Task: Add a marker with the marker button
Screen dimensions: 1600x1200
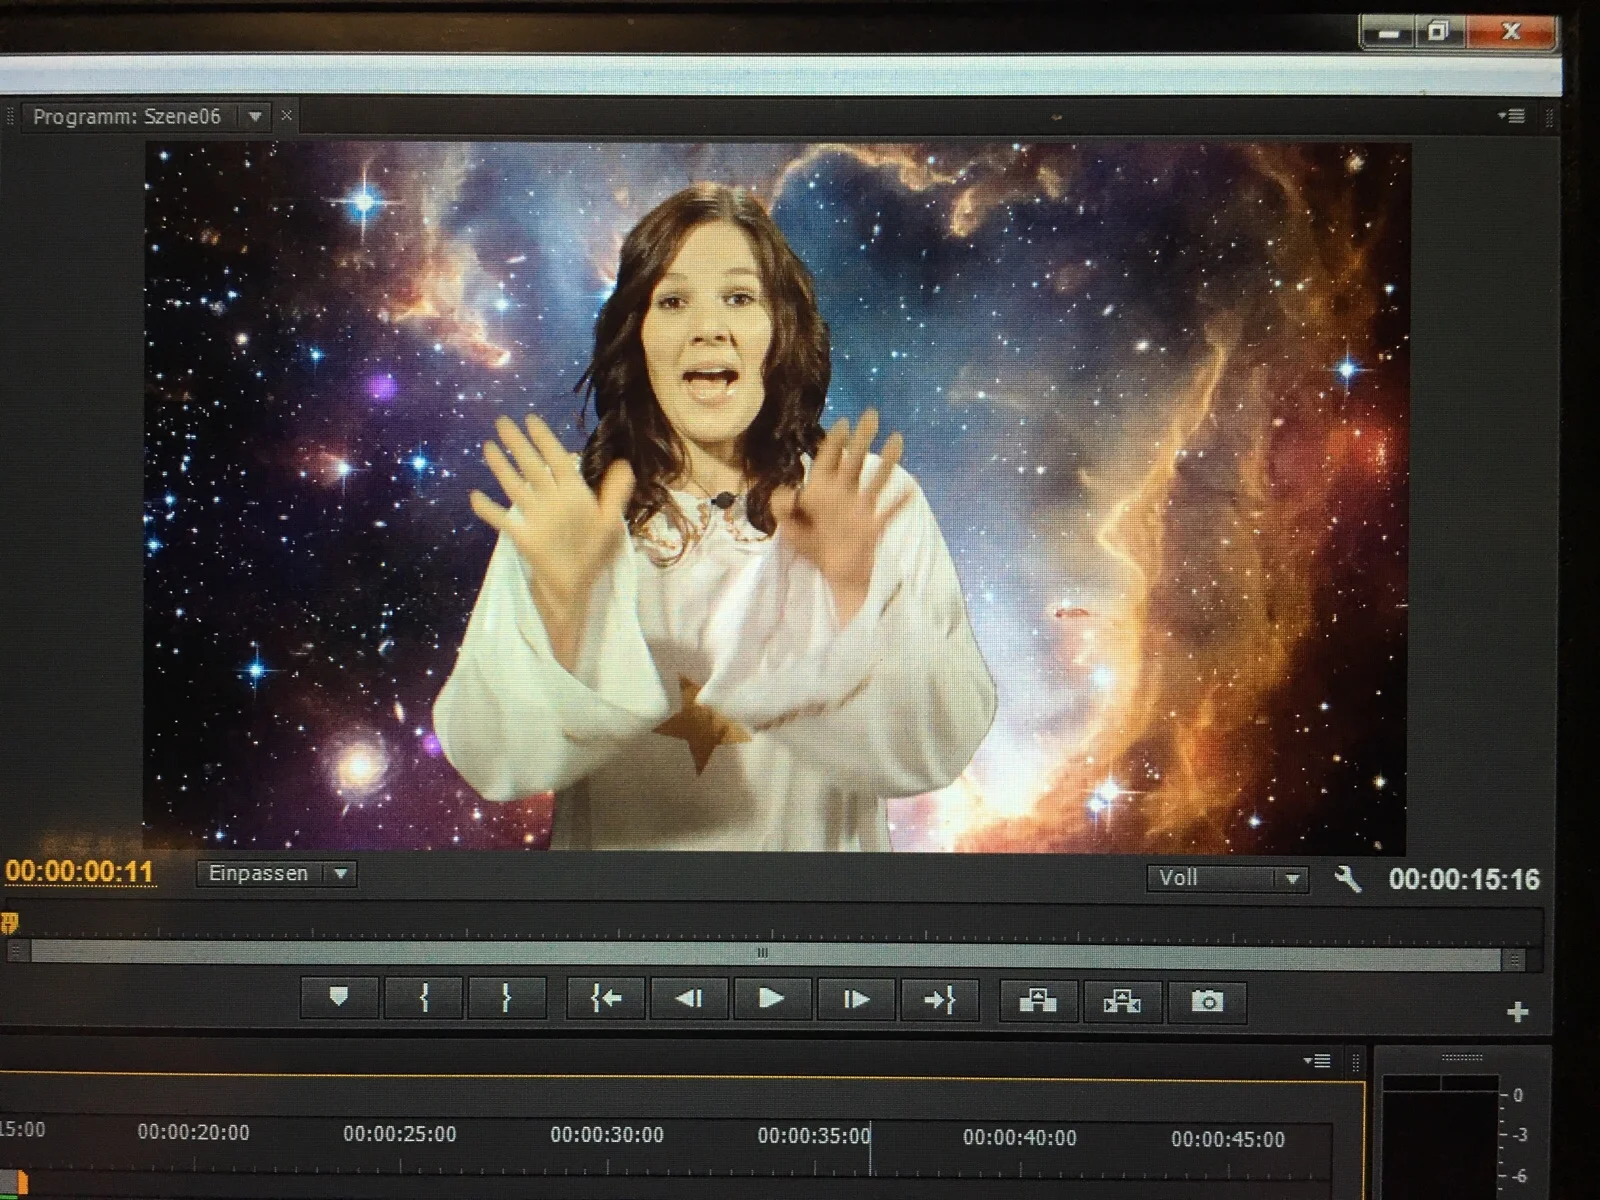Action: pyautogui.click(x=339, y=997)
